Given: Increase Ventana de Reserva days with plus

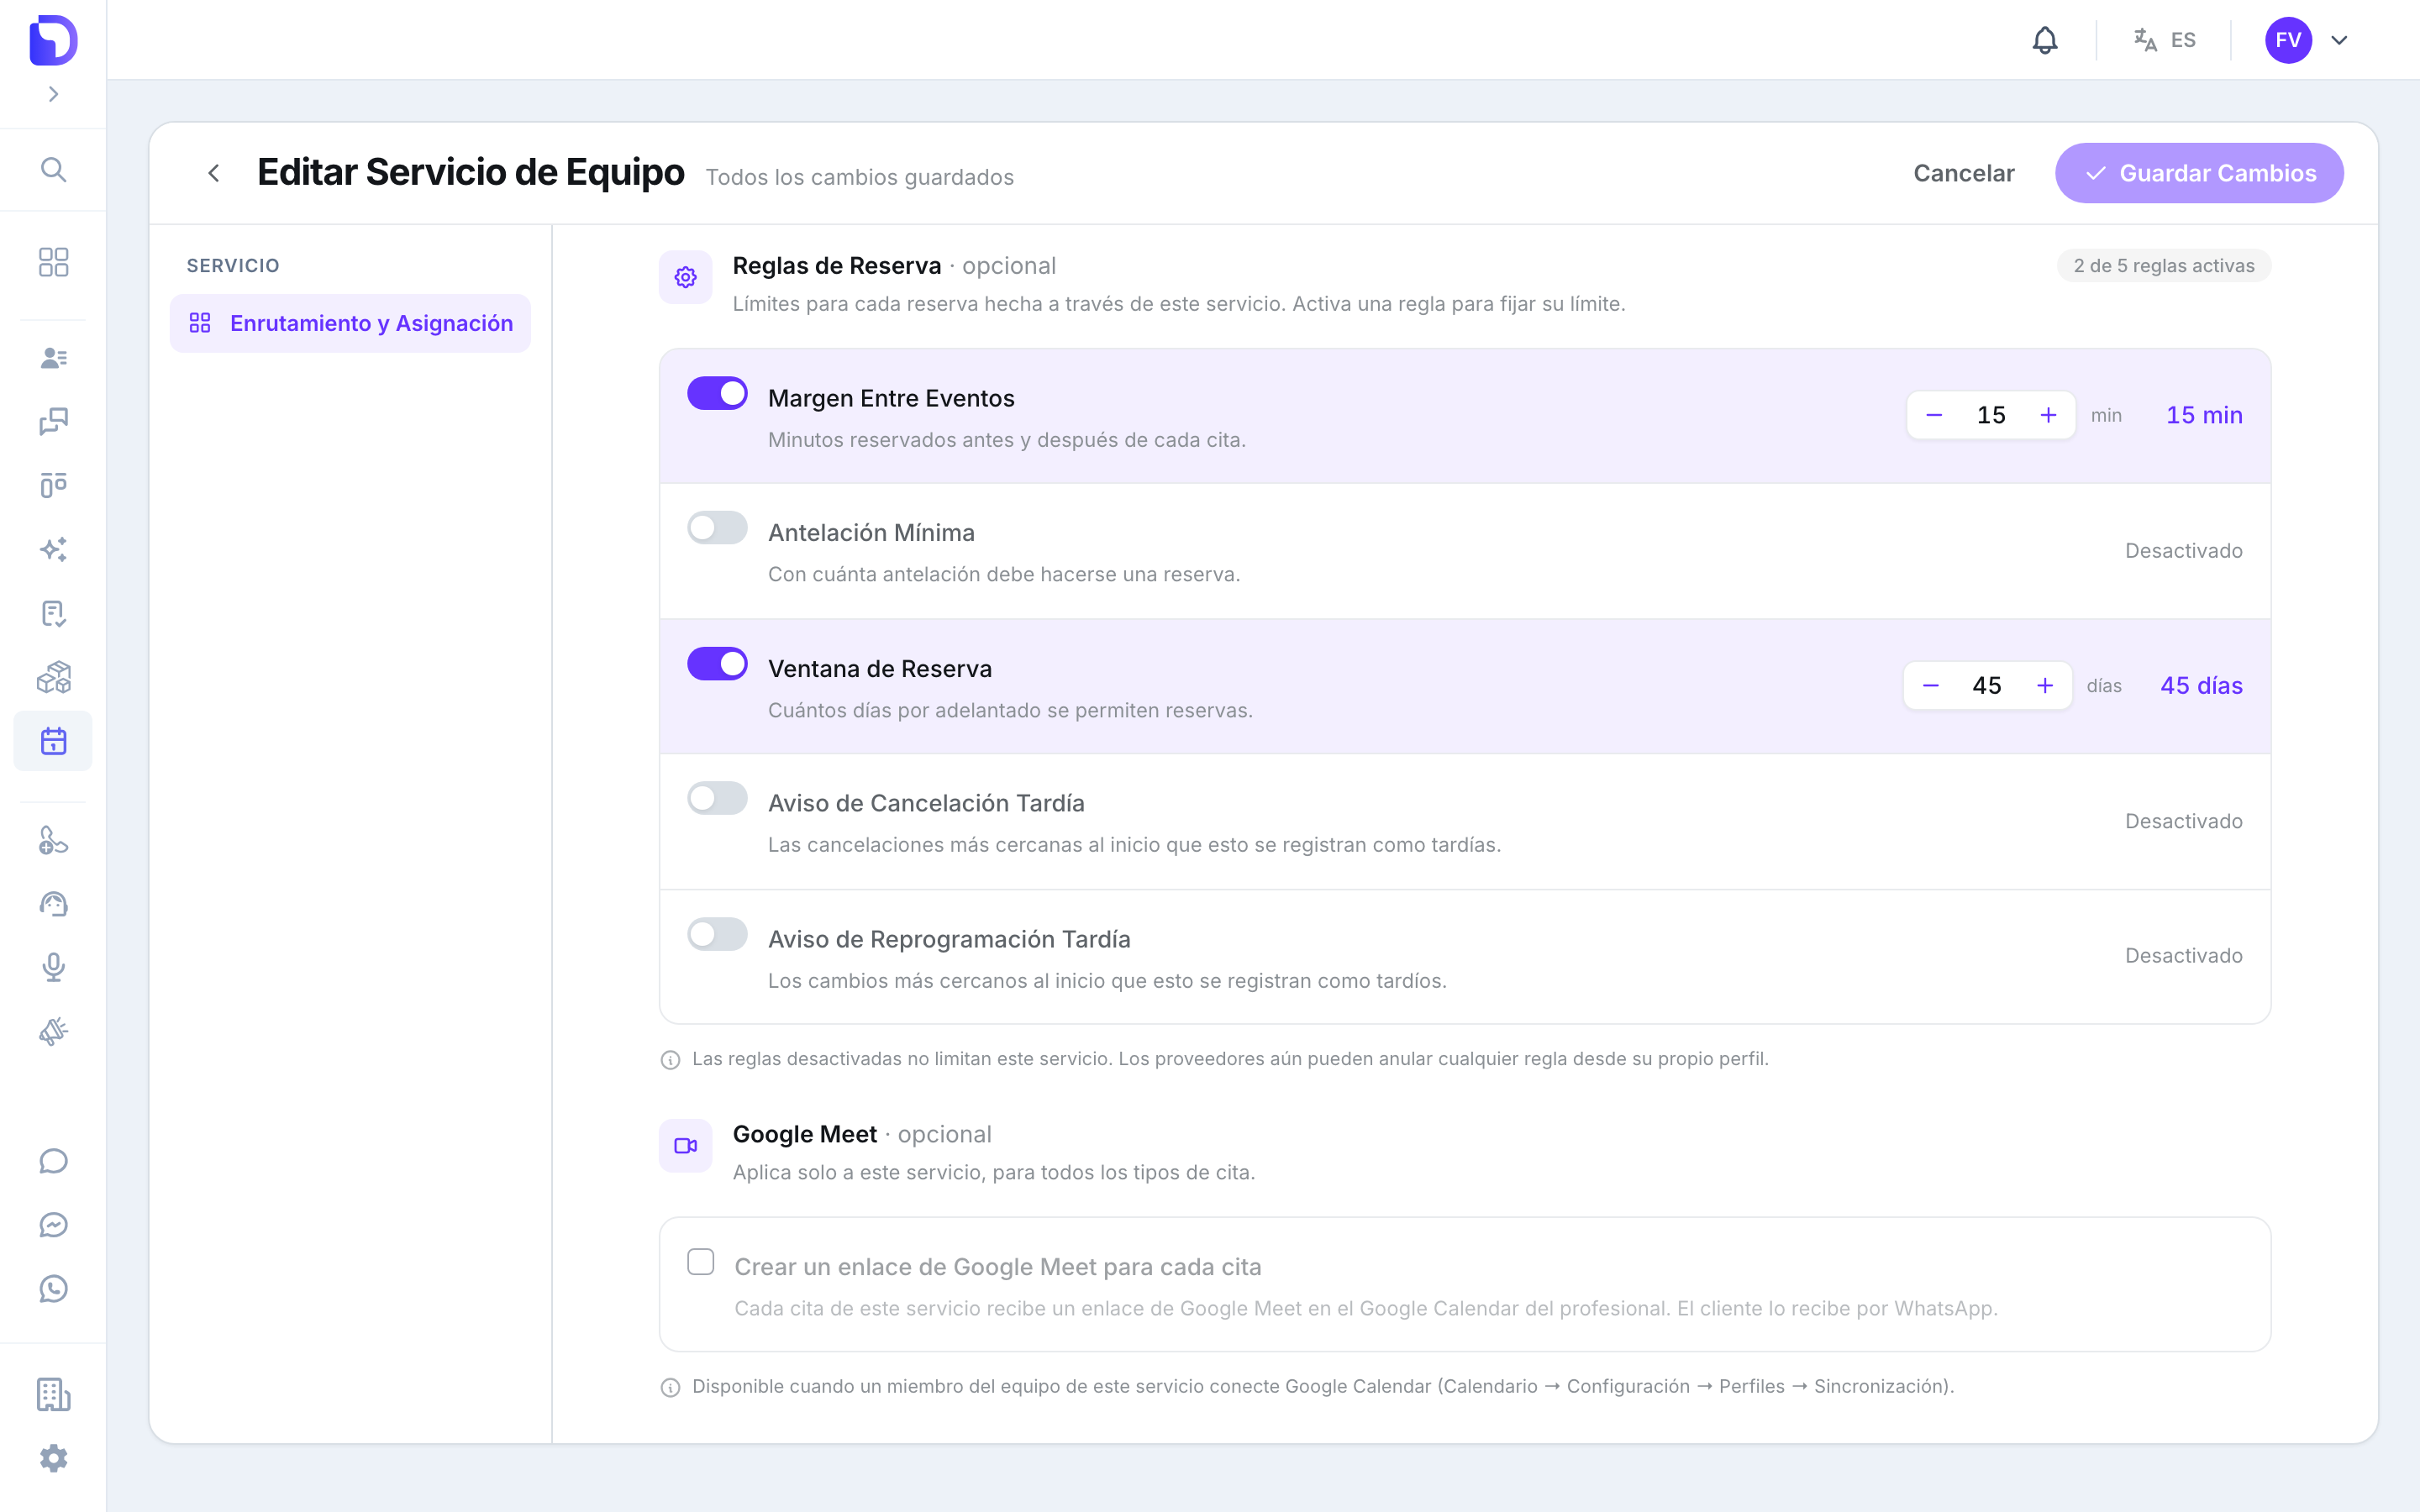Looking at the screenshot, I should point(2045,685).
